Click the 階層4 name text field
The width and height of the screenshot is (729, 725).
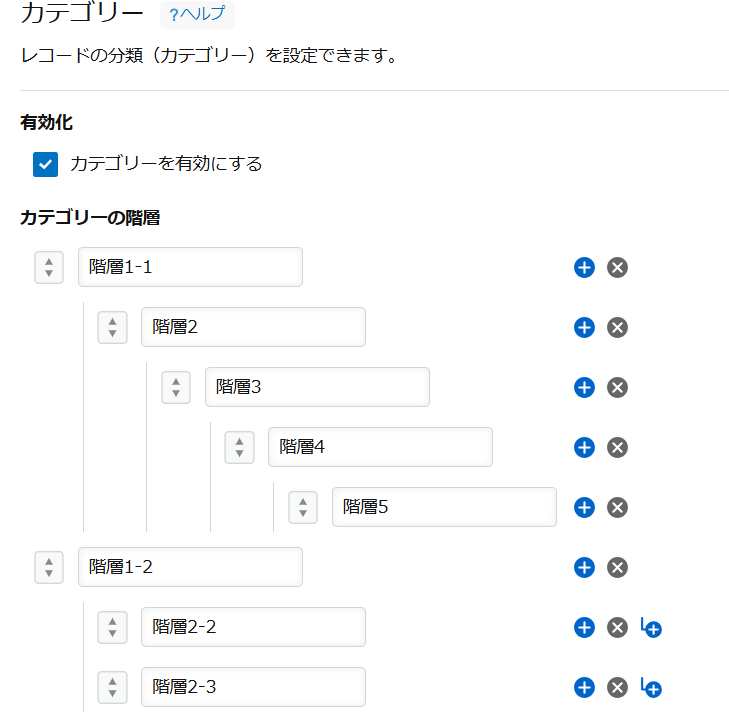tap(380, 447)
